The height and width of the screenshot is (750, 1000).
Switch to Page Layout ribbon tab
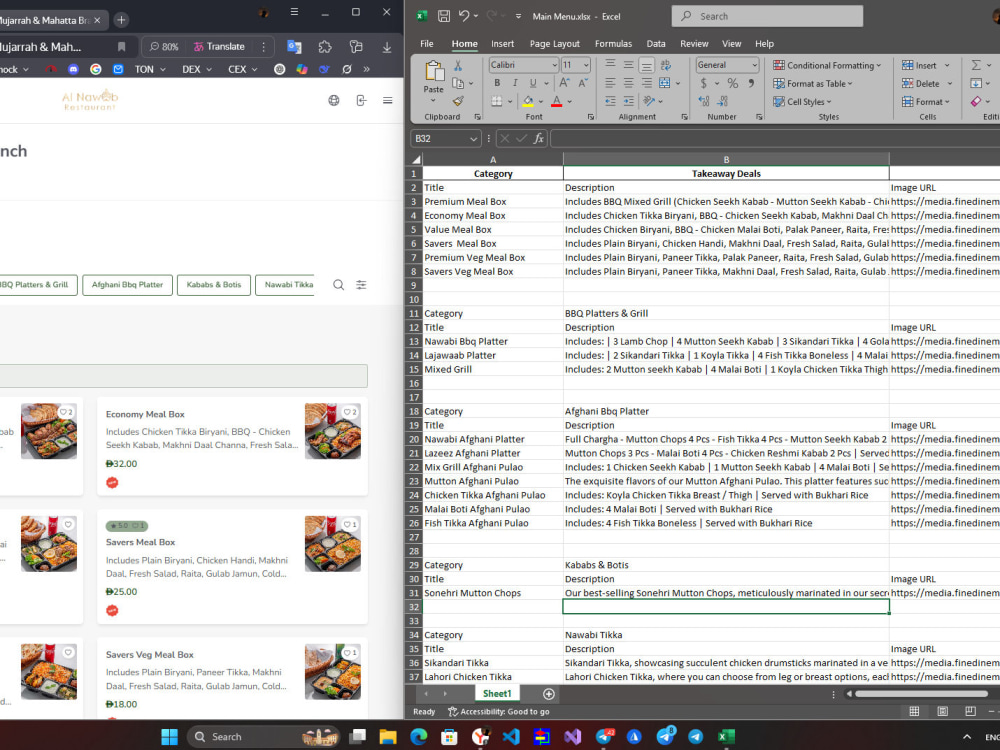pos(554,43)
